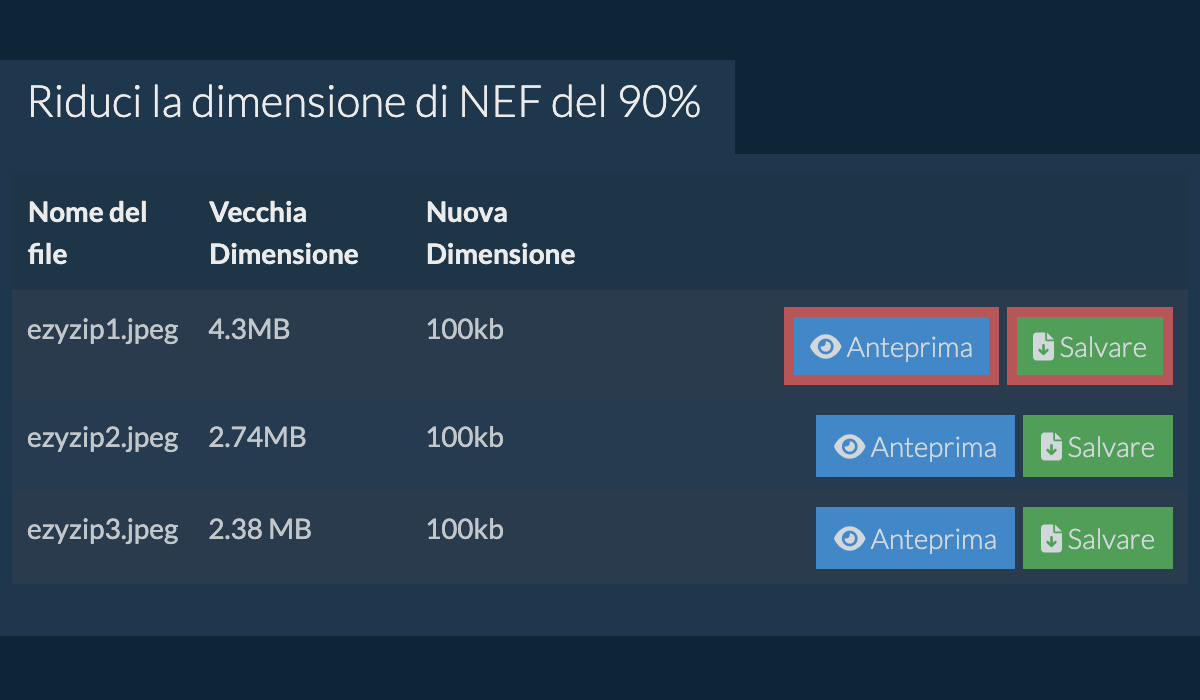1200x700 pixels.
Task: Click the "Nuova Dimensione" column header
Action: point(500,233)
